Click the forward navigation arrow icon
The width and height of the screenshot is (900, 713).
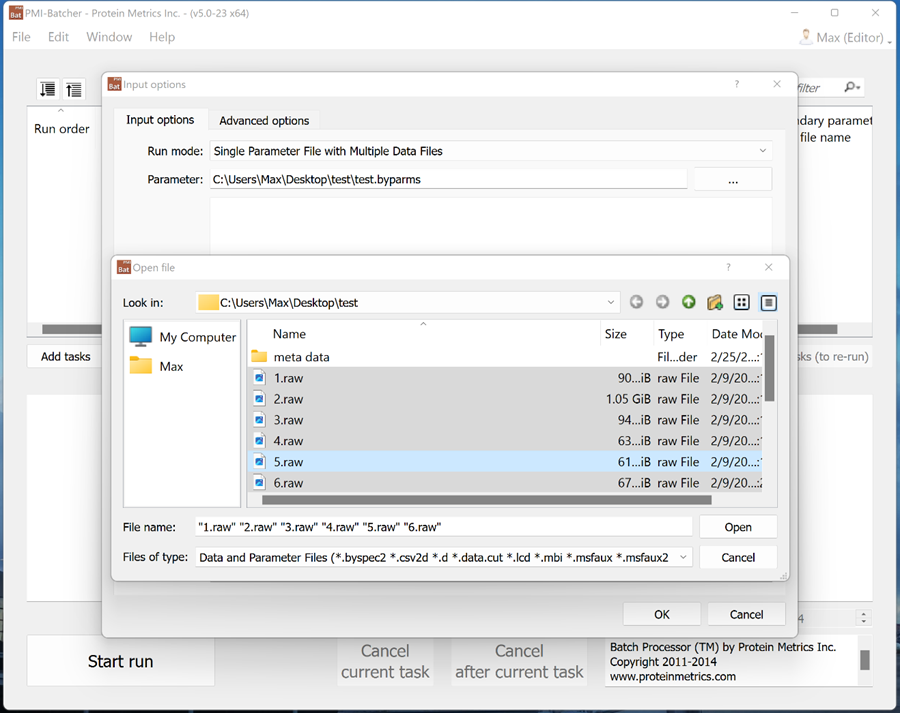click(662, 302)
